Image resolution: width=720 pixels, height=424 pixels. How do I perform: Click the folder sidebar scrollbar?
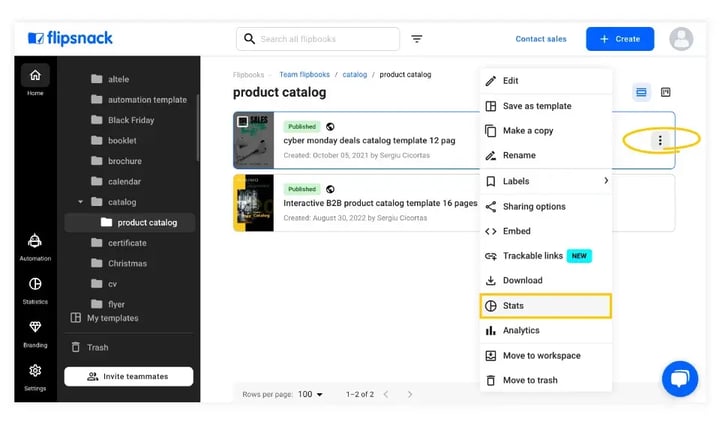click(x=197, y=127)
